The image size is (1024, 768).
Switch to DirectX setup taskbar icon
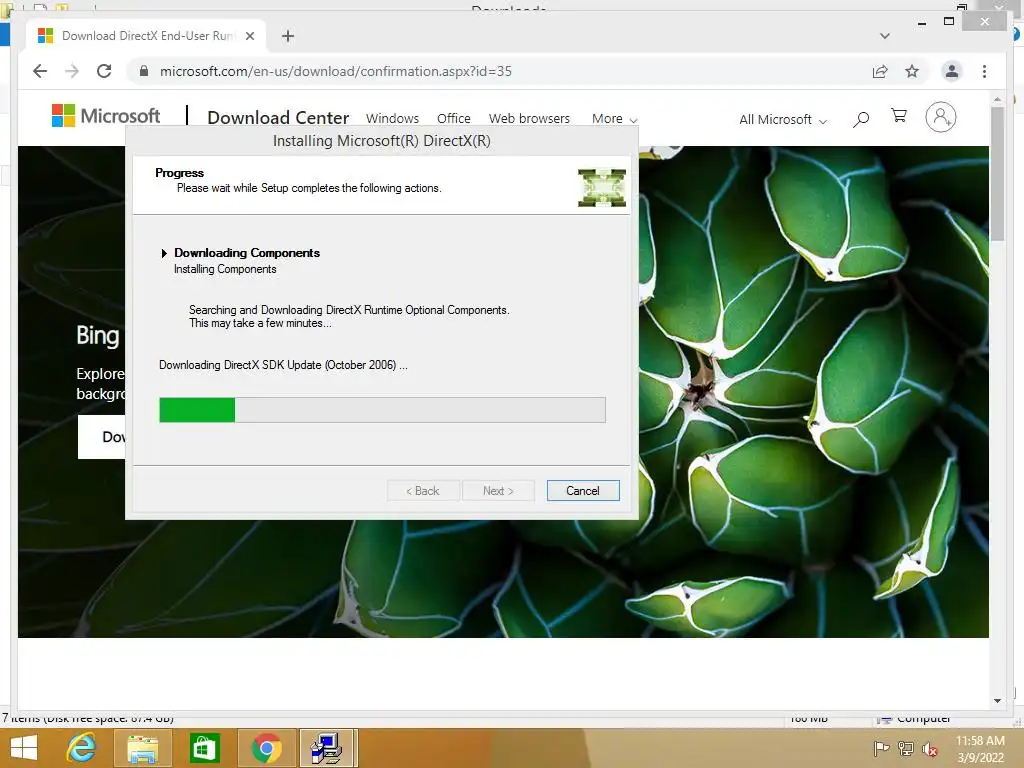point(328,748)
